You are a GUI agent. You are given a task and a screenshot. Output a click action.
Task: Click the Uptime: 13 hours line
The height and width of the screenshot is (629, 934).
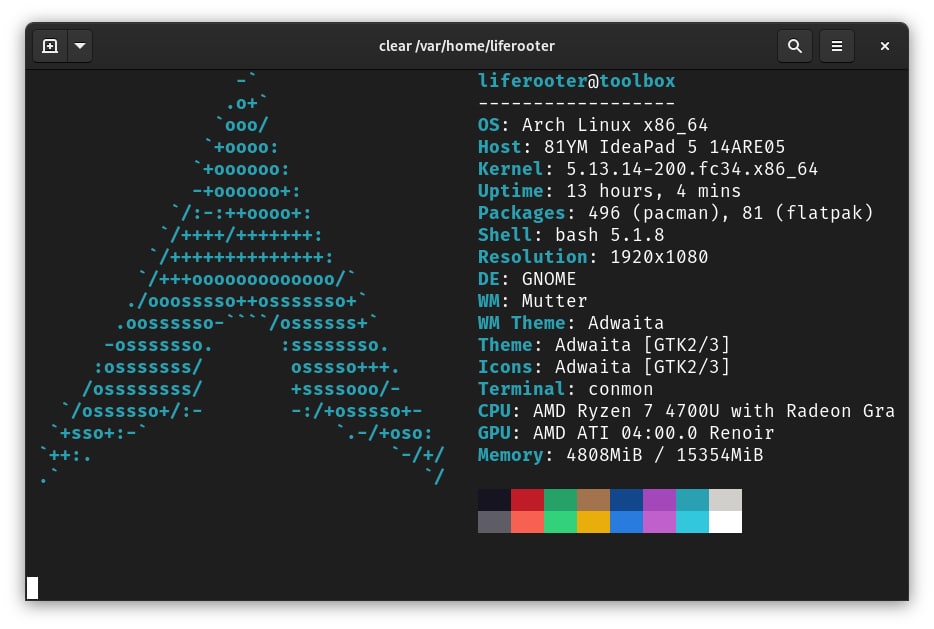609,191
